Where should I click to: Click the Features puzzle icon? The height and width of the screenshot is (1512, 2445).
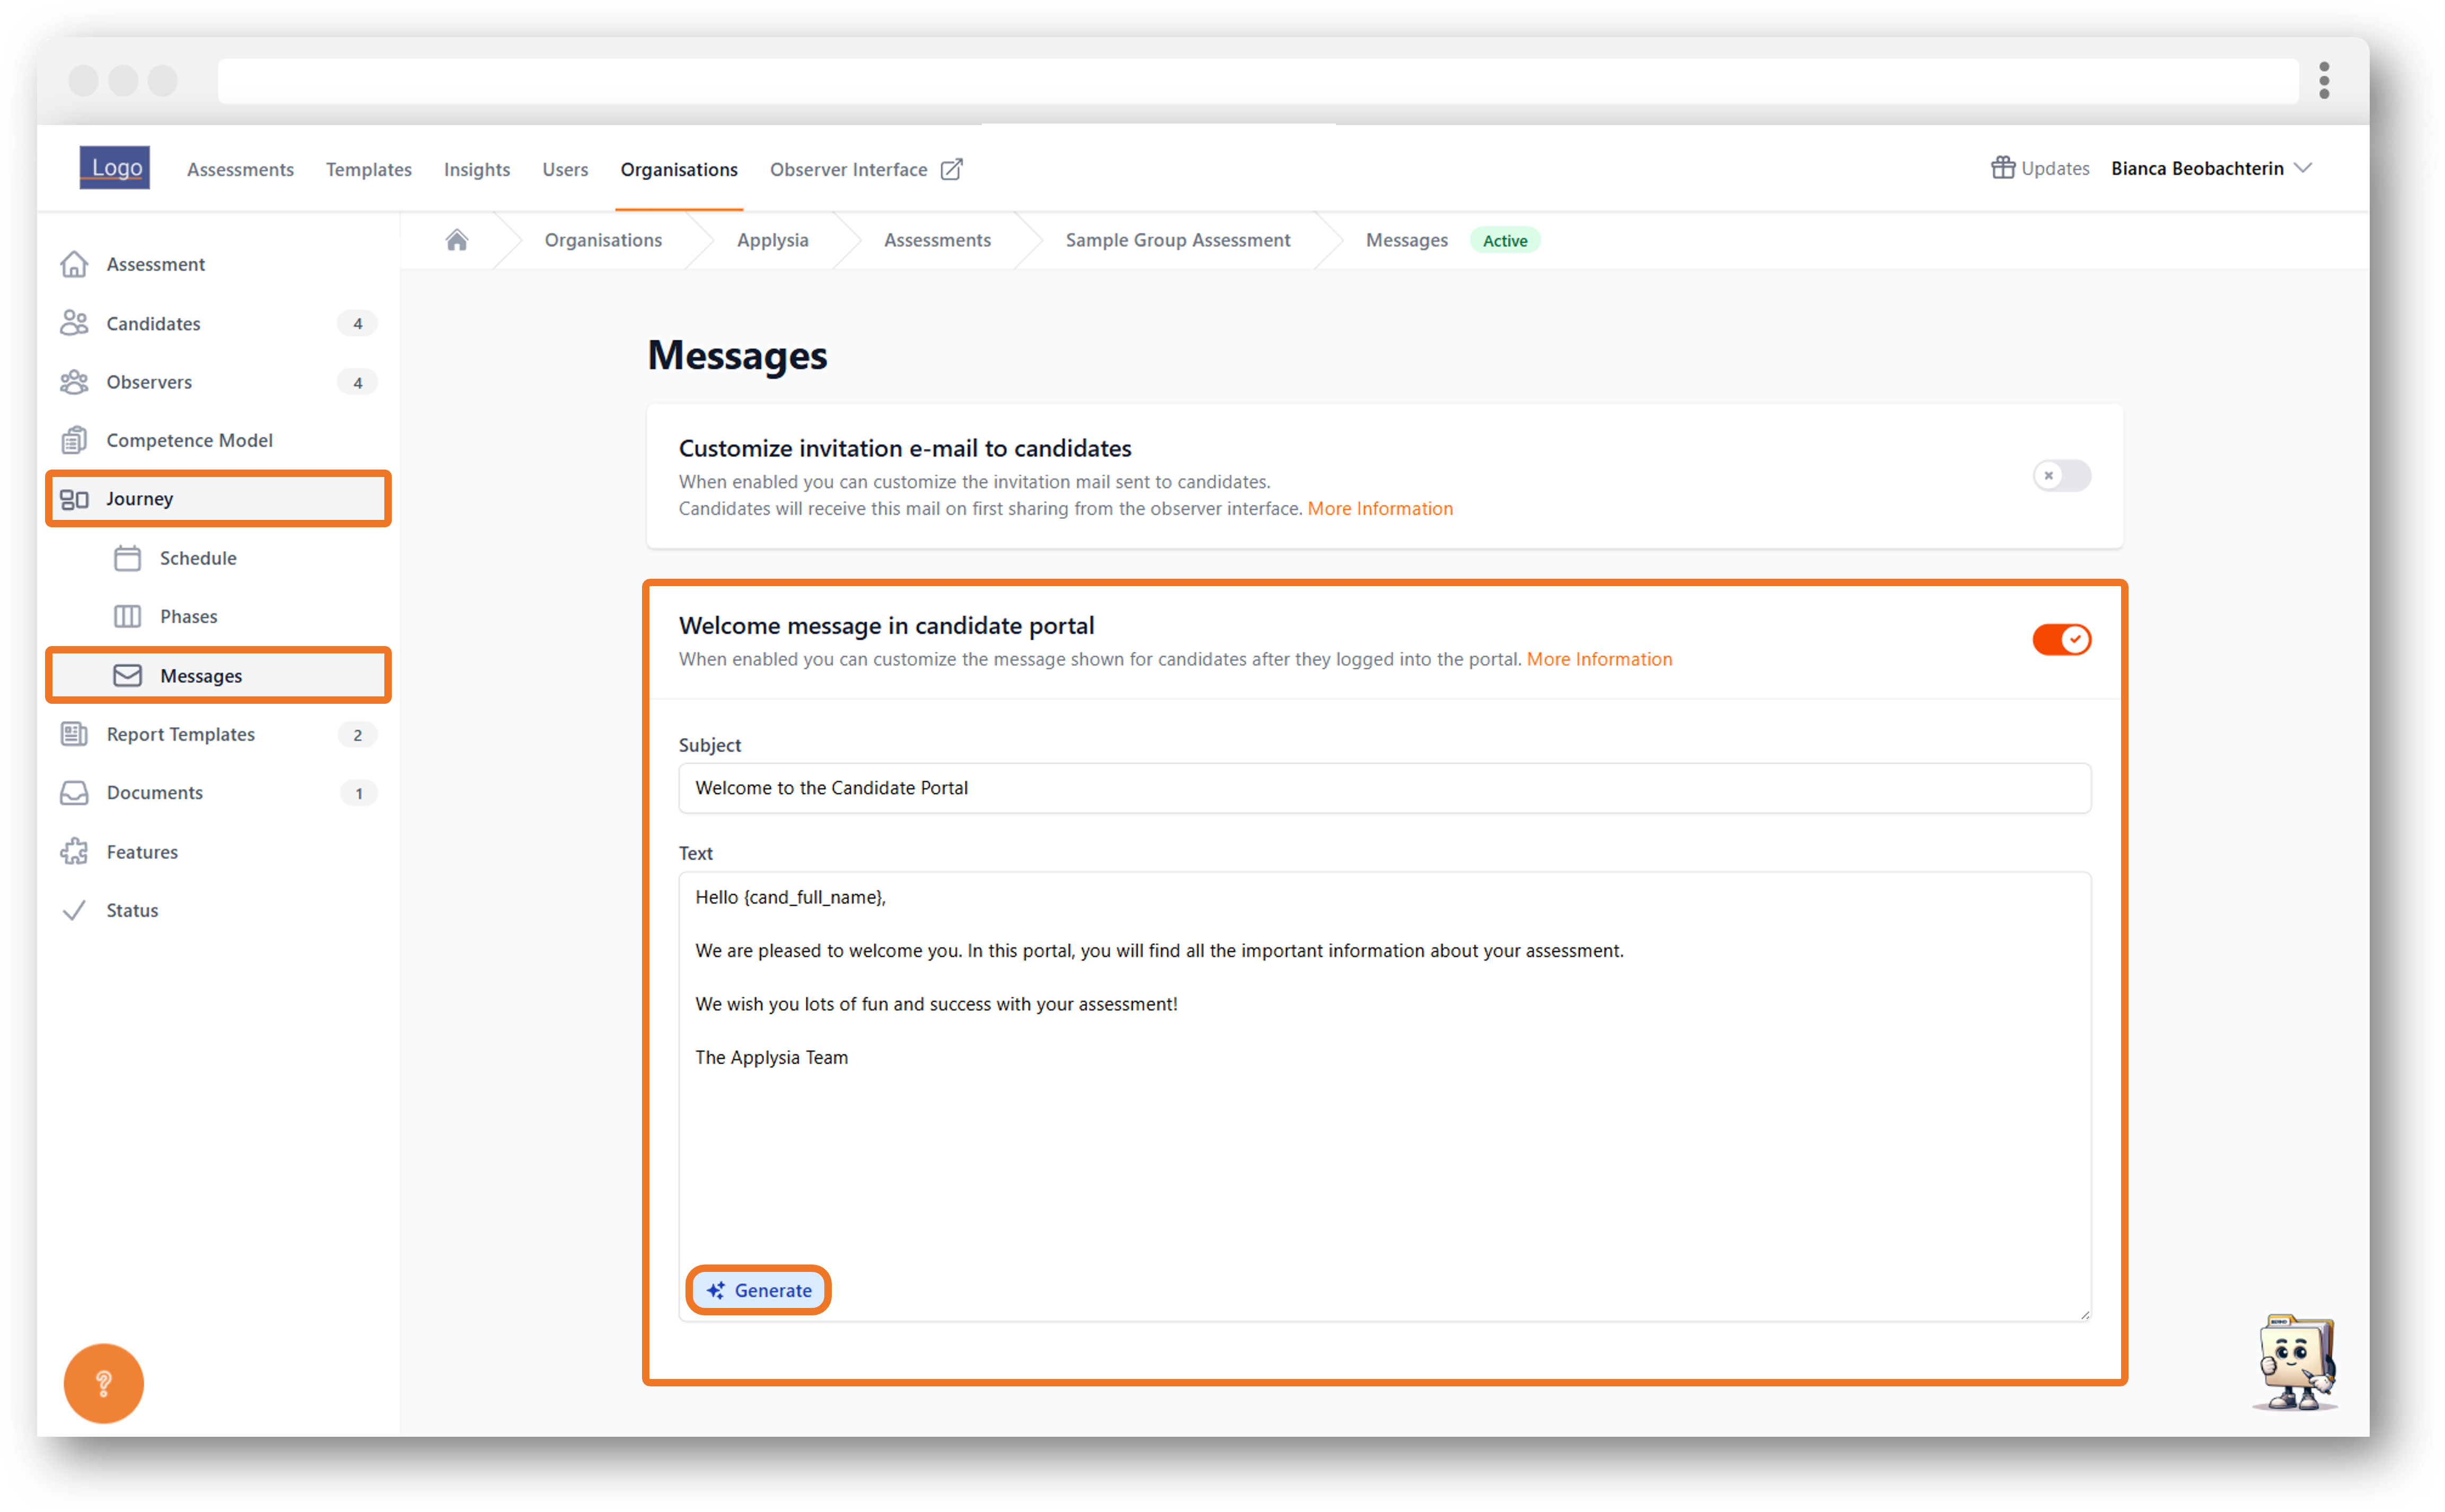(x=74, y=852)
